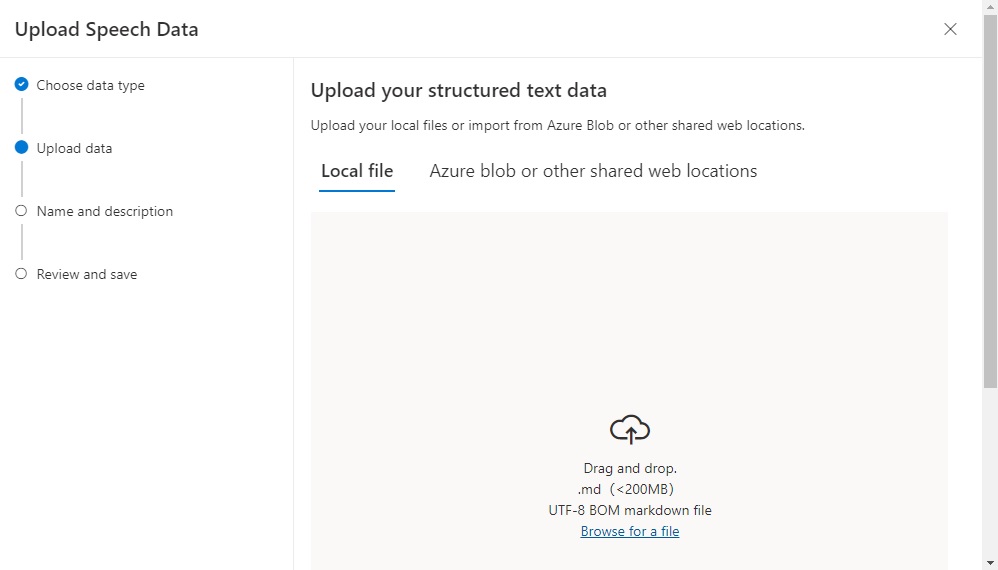Click the UTF-8 BOM markdown file text
The height and width of the screenshot is (570, 998).
point(630,510)
